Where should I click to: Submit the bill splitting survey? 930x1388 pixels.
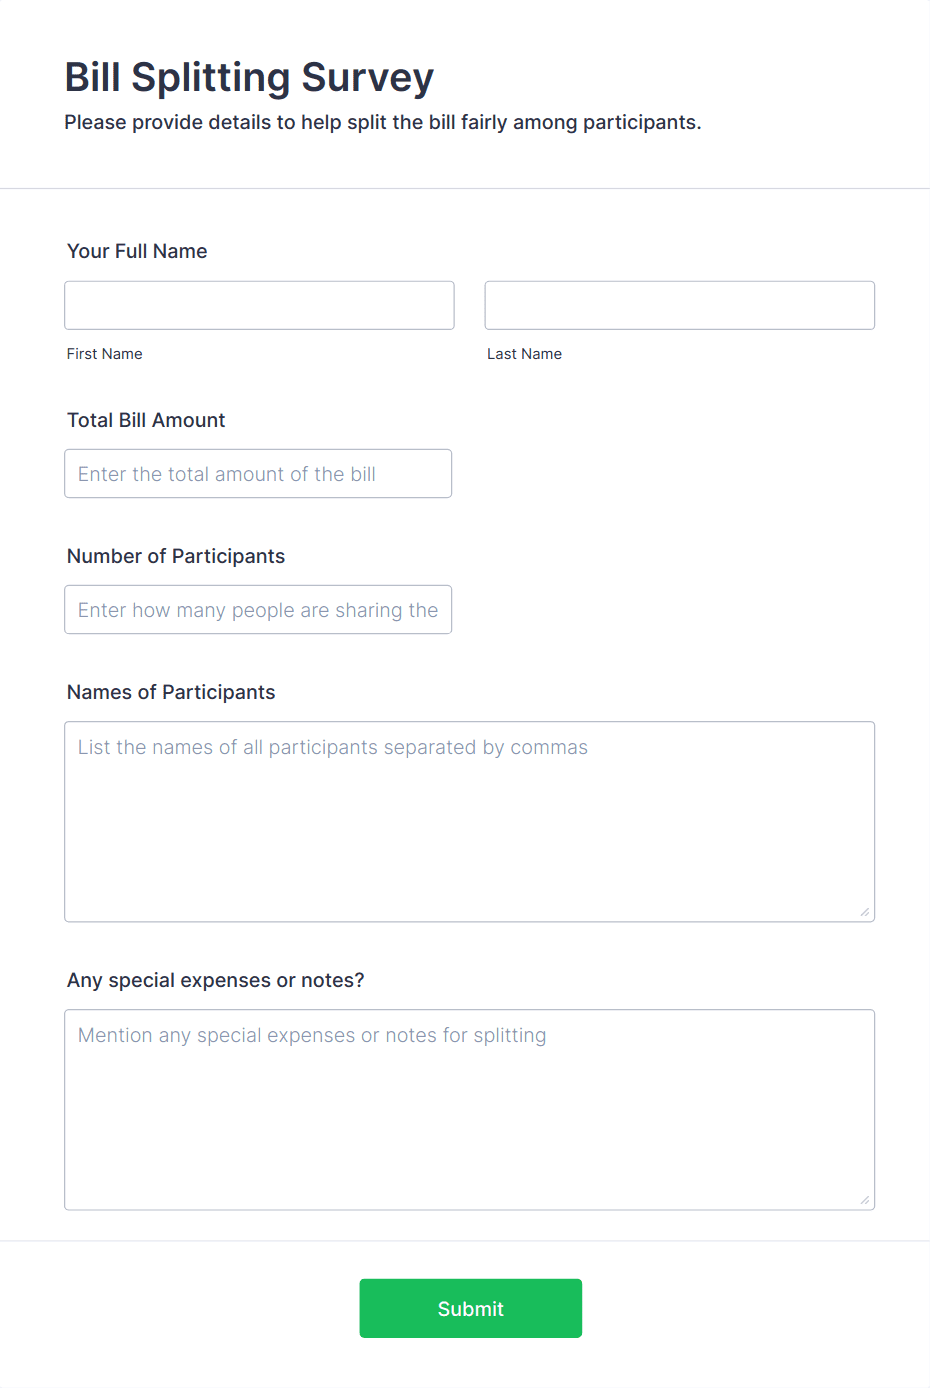[470, 1308]
